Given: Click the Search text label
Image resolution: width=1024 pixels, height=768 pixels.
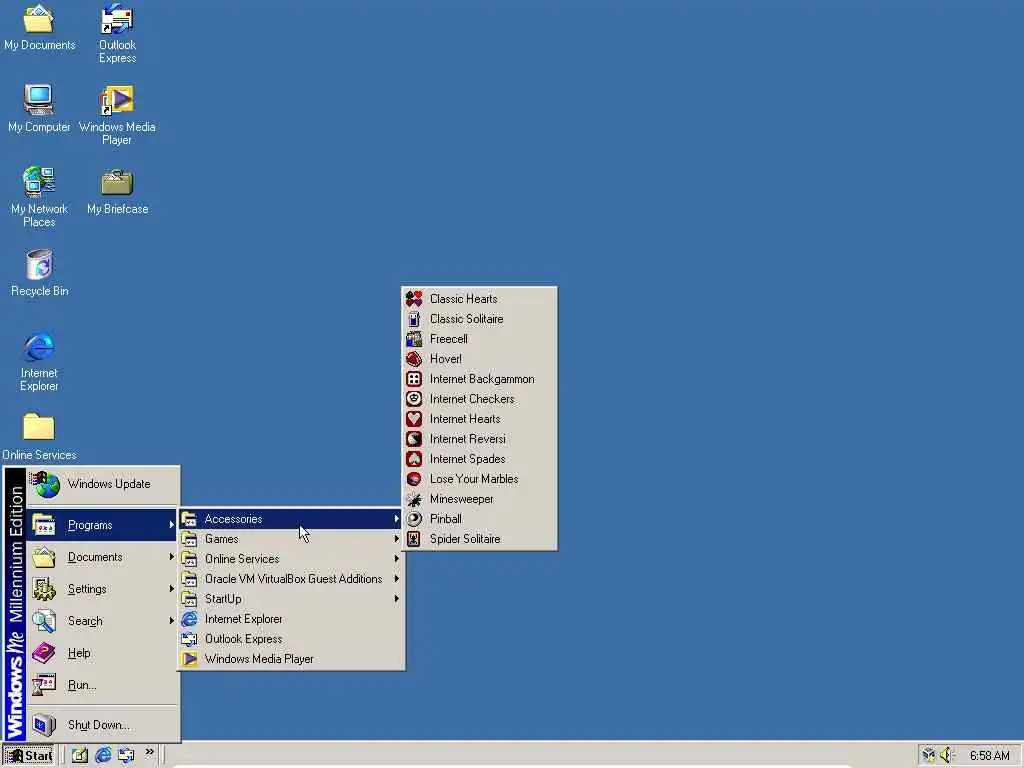Looking at the screenshot, I should coord(85,621).
